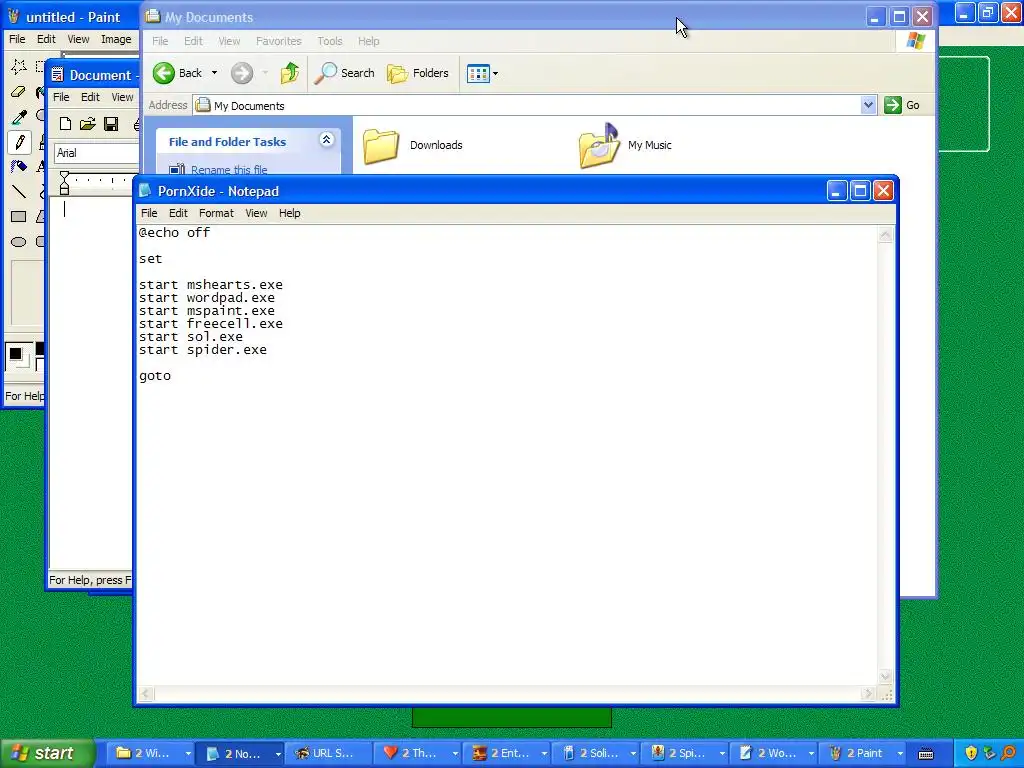
Task: Click Safely Remove Hardware tray icon
Action: pyautogui.click(x=989, y=753)
